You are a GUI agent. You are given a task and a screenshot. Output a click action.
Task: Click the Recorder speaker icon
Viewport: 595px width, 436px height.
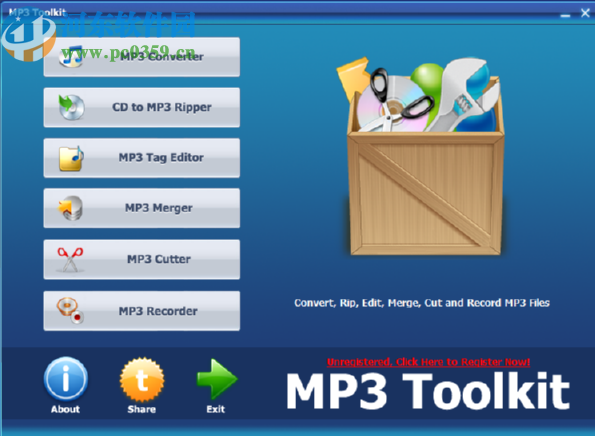pyautogui.click(x=70, y=311)
